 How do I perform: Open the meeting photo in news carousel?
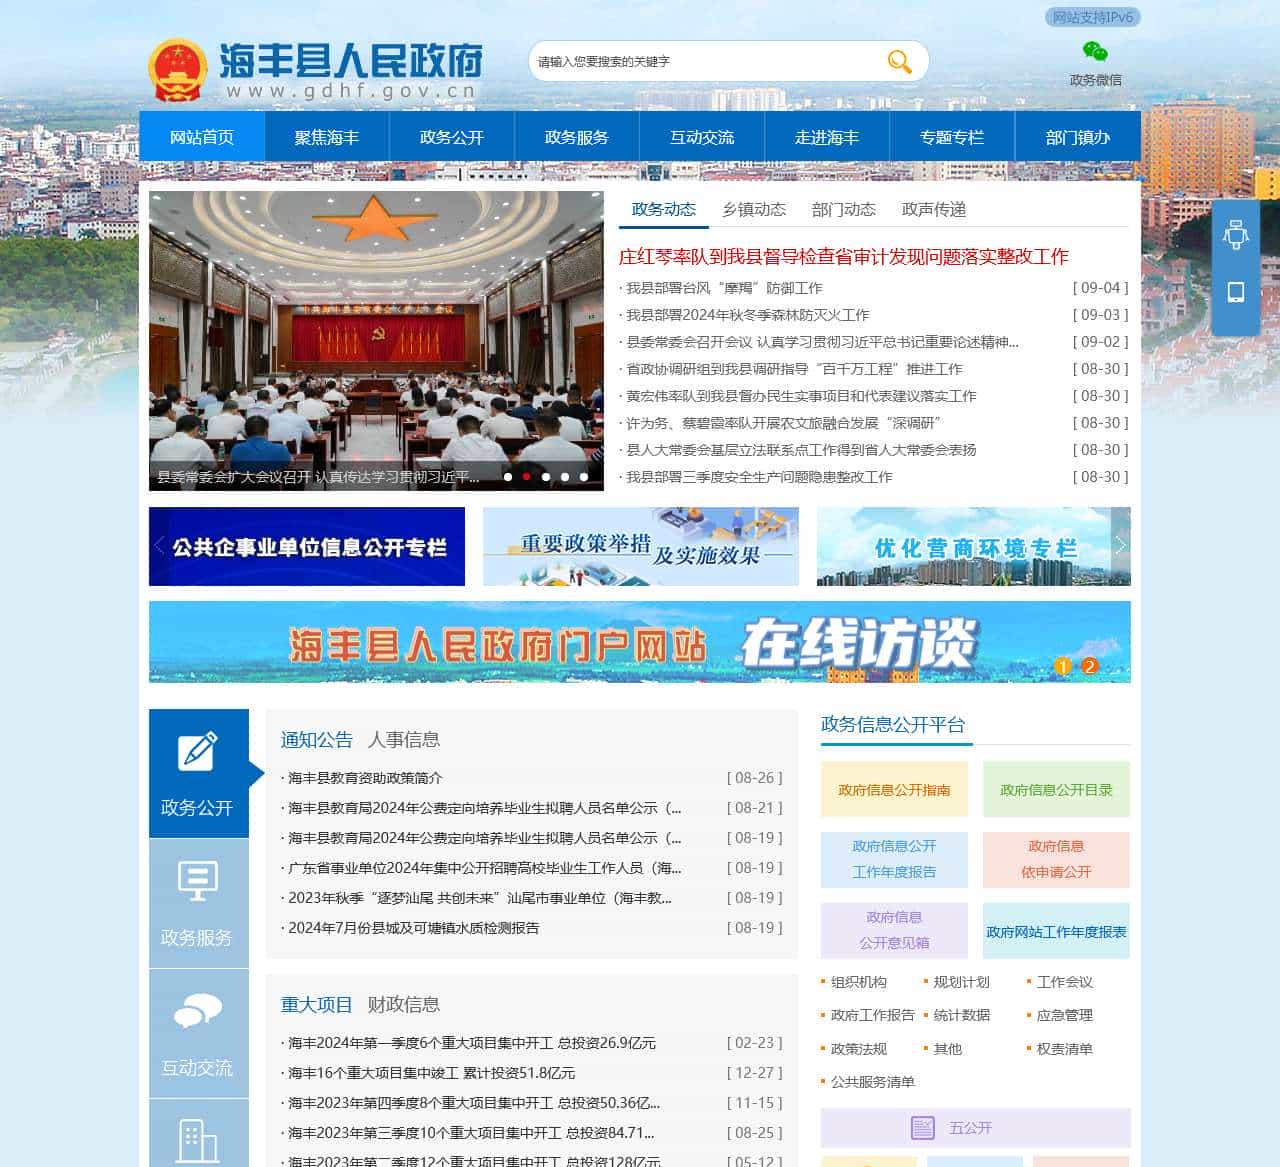(376, 340)
